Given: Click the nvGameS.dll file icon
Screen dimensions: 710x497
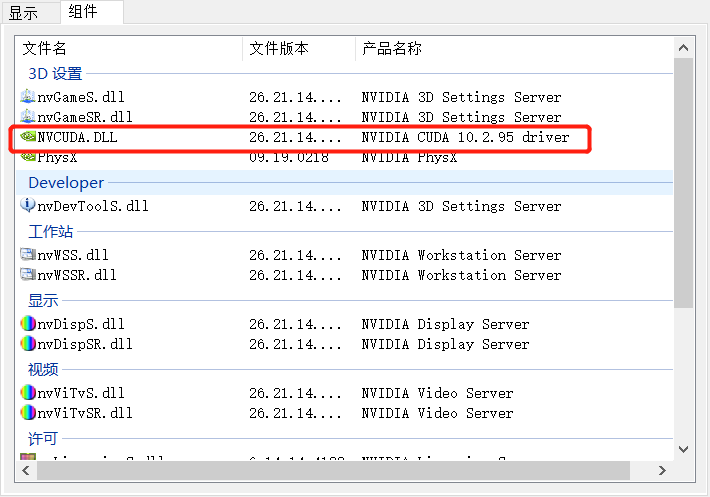Looking at the screenshot, I should (x=28, y=96).
